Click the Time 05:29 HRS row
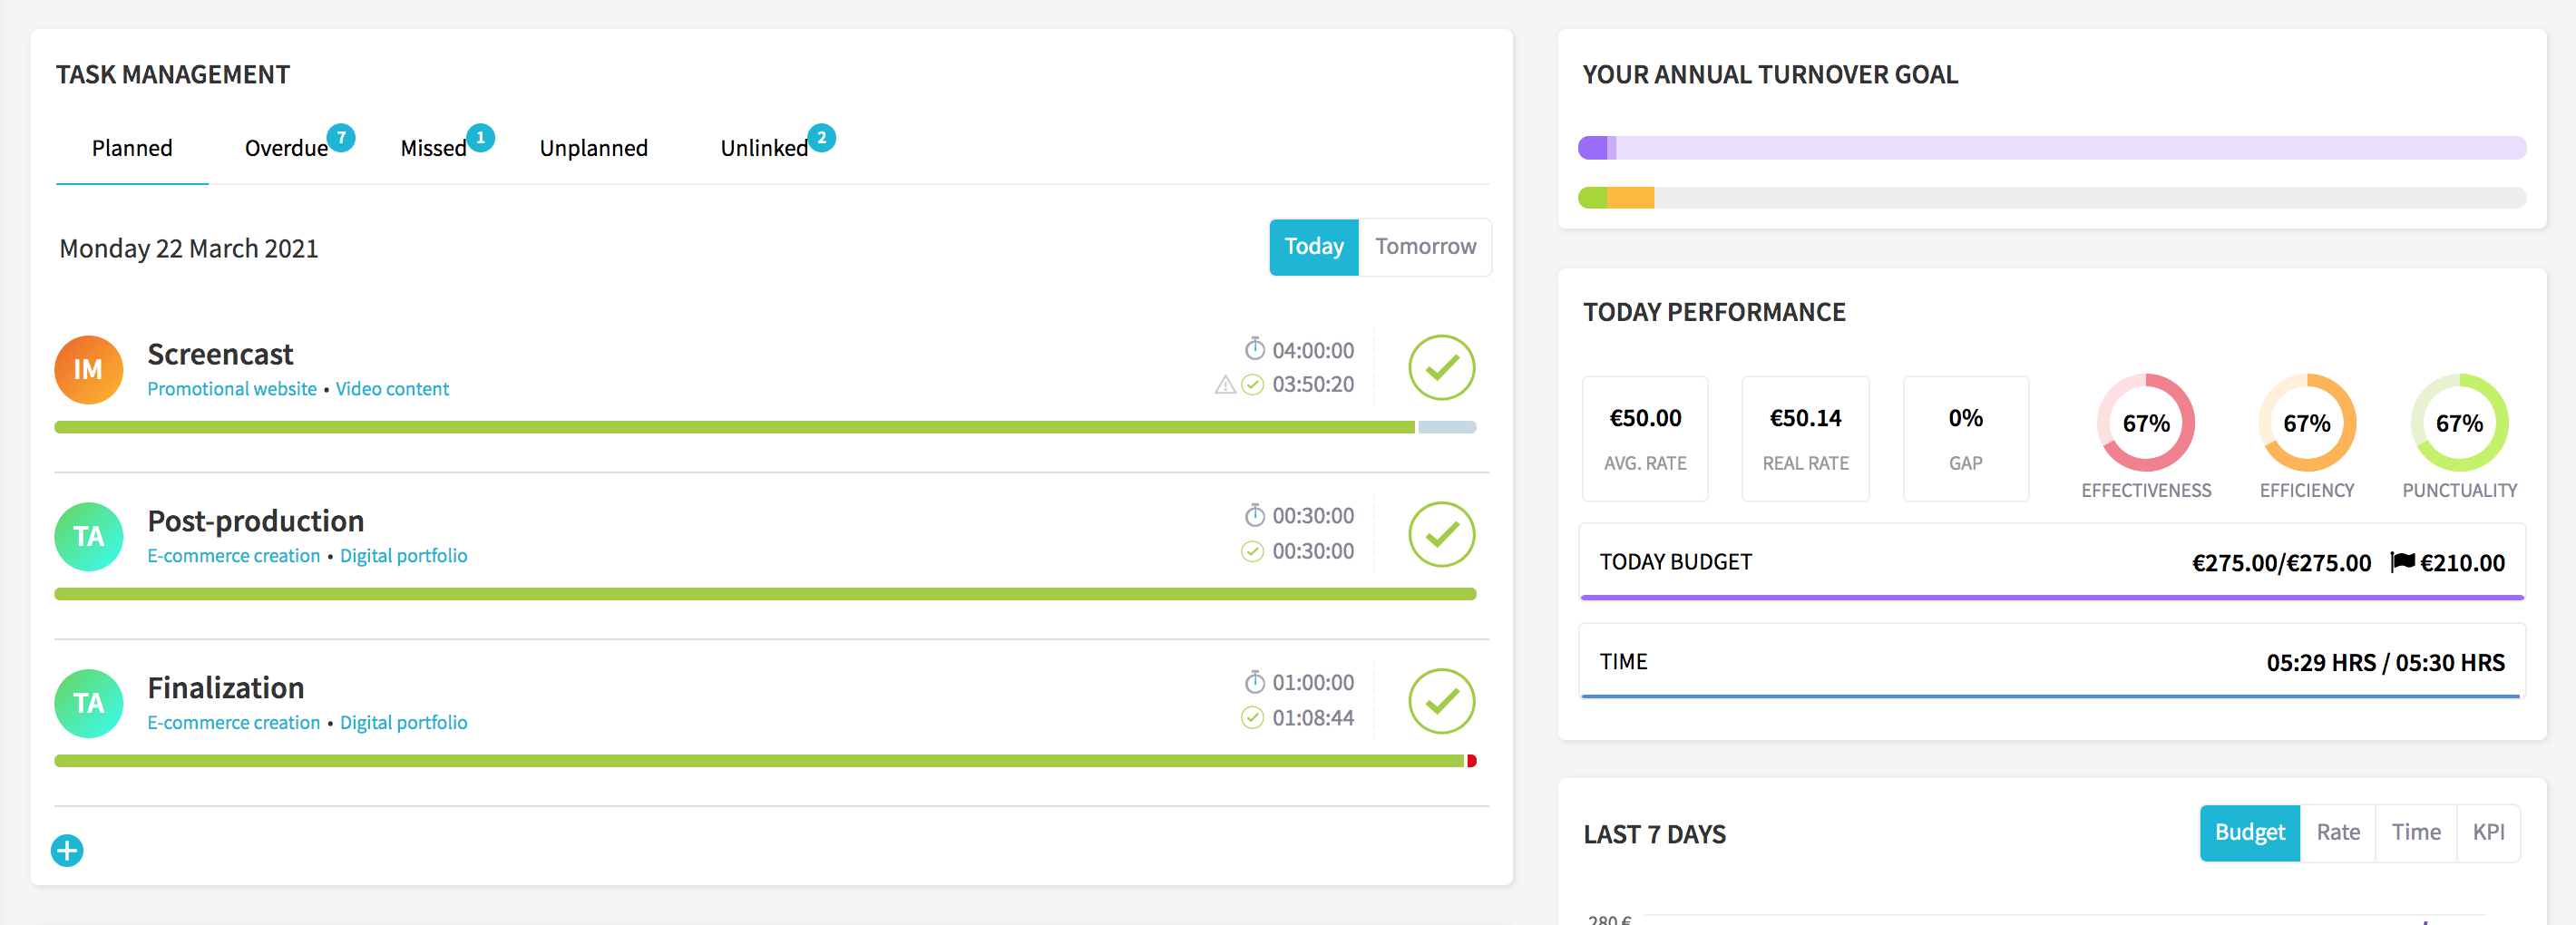This screenshot has height=925, width=2576. pos(2052,661)
